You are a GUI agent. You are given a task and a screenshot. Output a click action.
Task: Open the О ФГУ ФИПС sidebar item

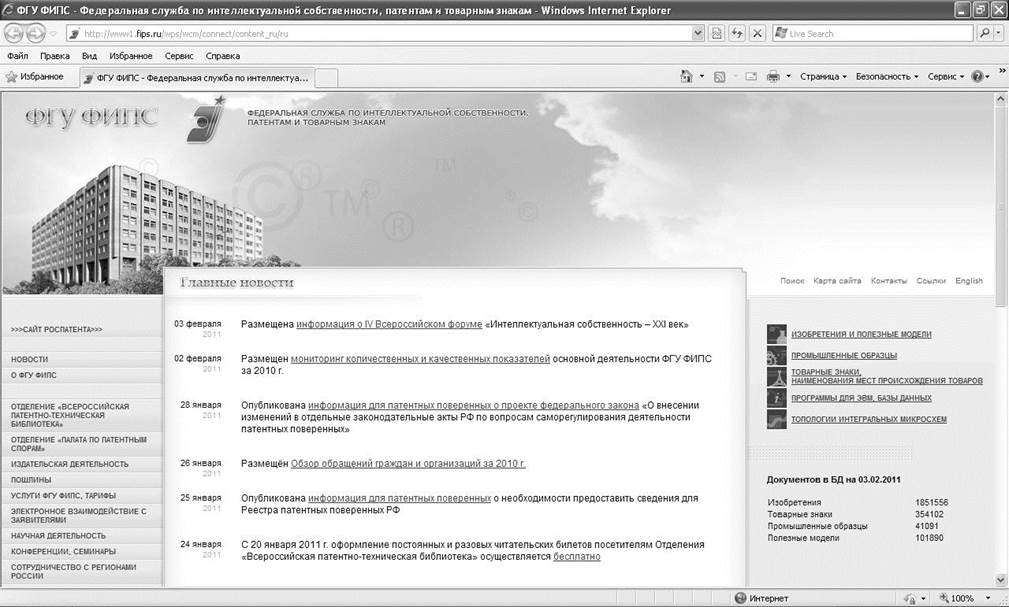pos(33,375)
